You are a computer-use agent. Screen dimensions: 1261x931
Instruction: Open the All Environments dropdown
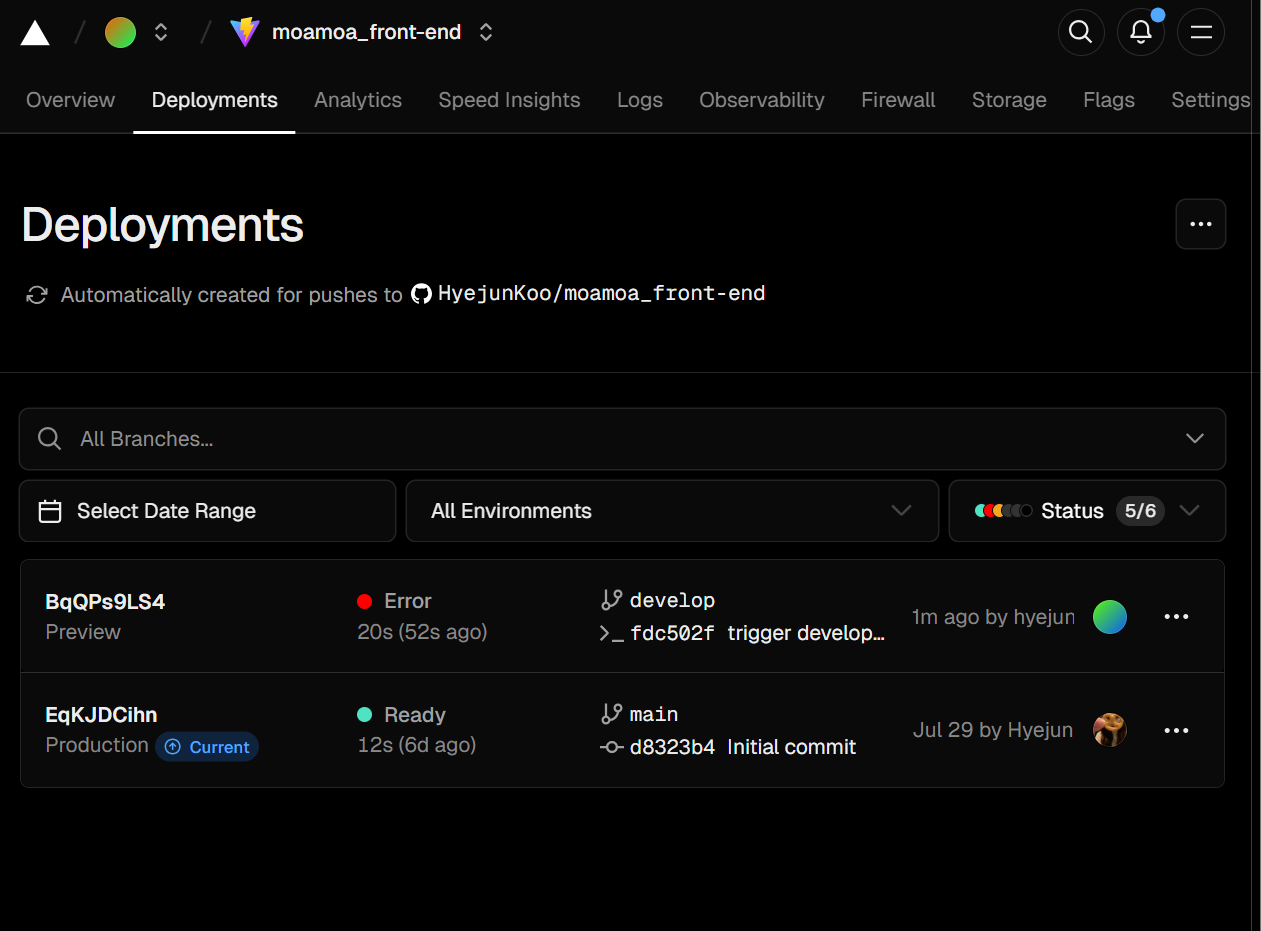point(672,511)
